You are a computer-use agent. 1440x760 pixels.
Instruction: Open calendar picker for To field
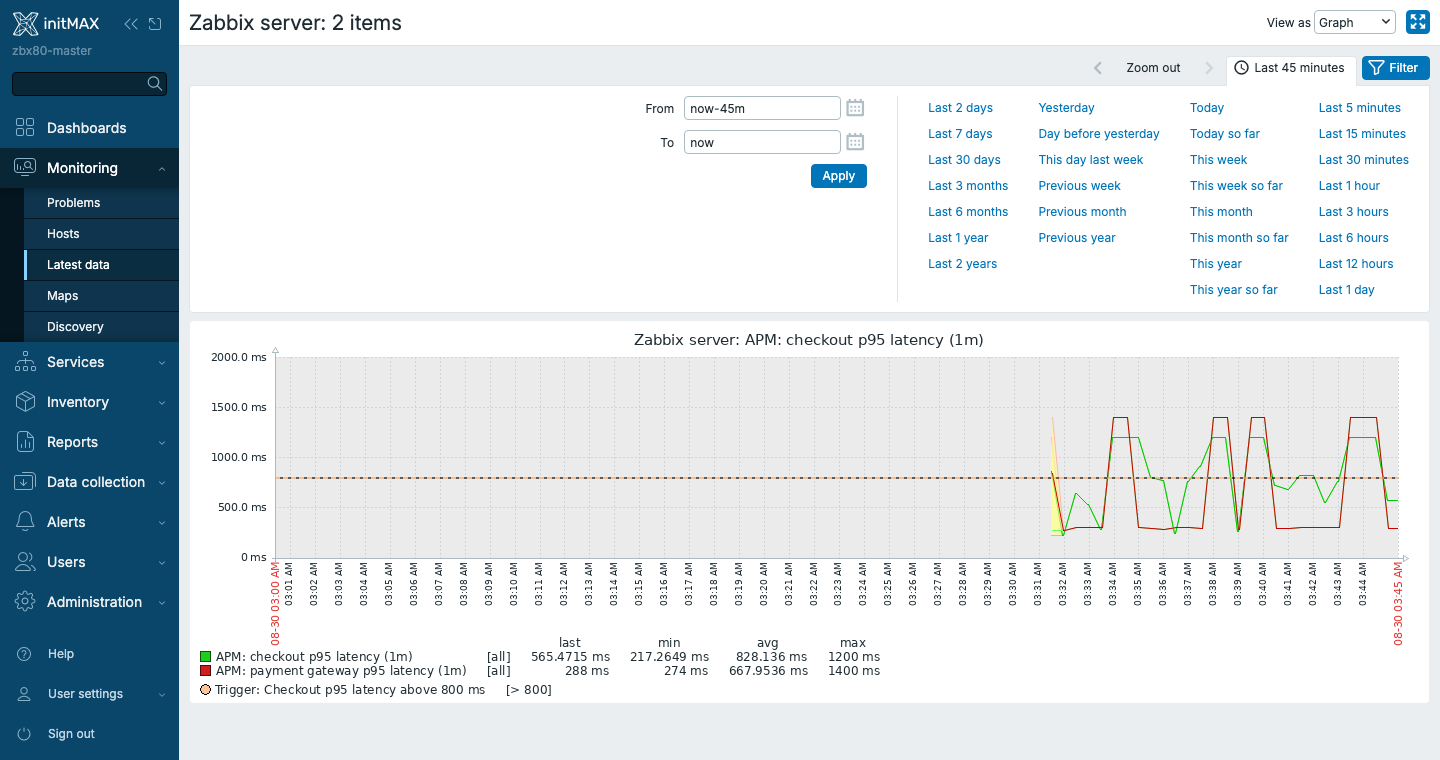tap(855, 142)
